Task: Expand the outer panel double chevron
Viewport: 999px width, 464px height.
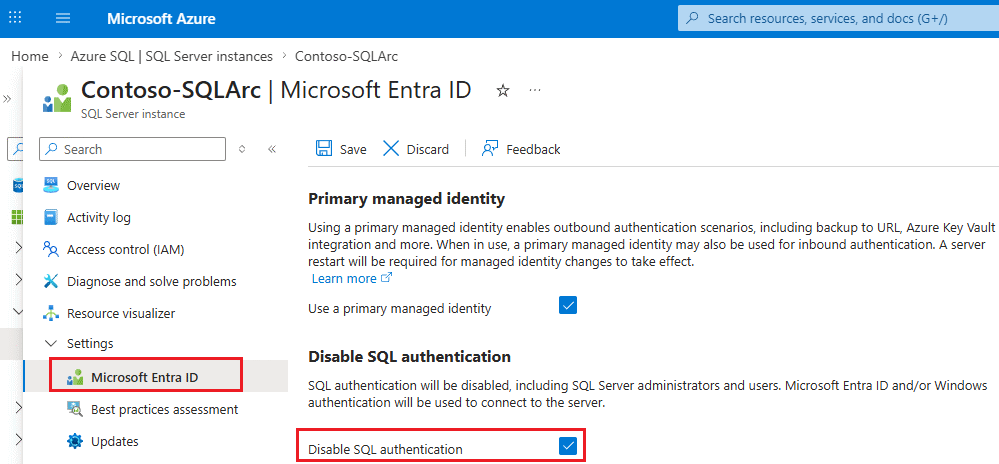Action: tap(8, 99)
